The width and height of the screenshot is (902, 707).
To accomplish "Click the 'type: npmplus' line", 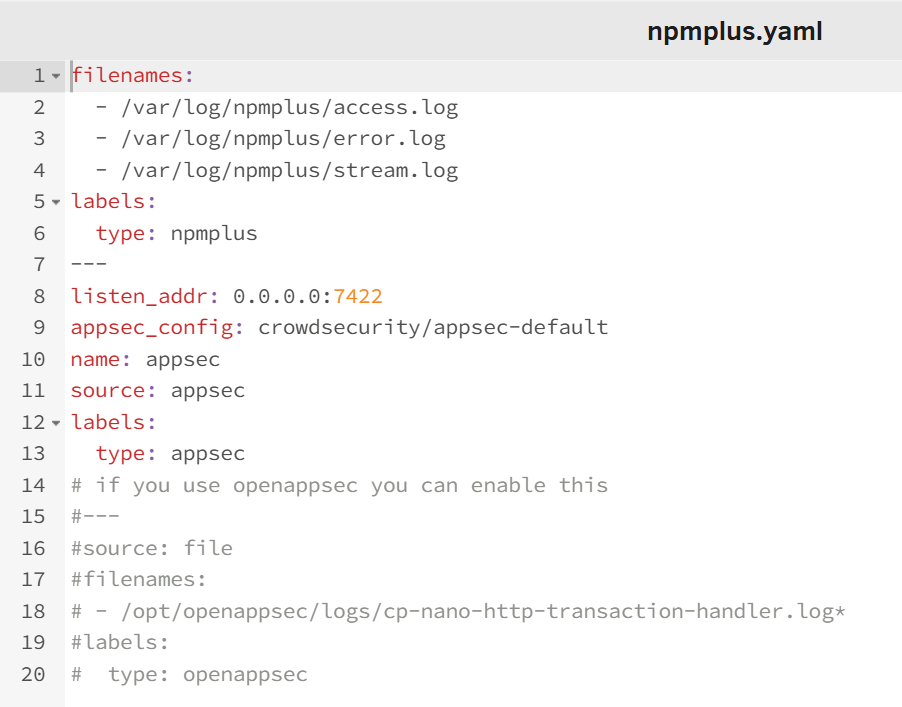I will (176, 234).
